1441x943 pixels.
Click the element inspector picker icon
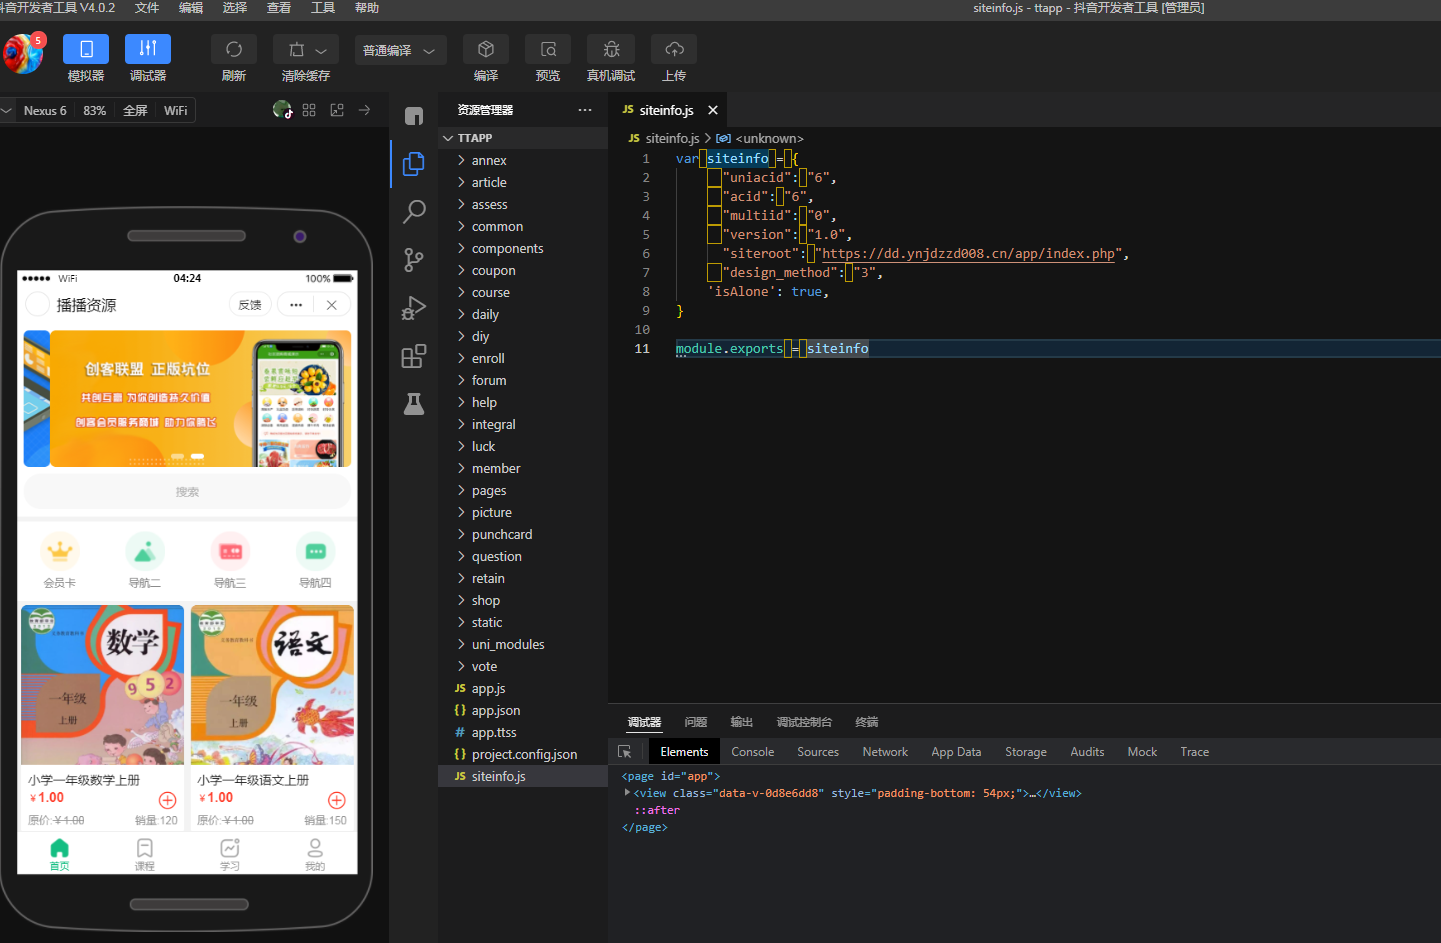pyautogui.click(x=625, y=752)
